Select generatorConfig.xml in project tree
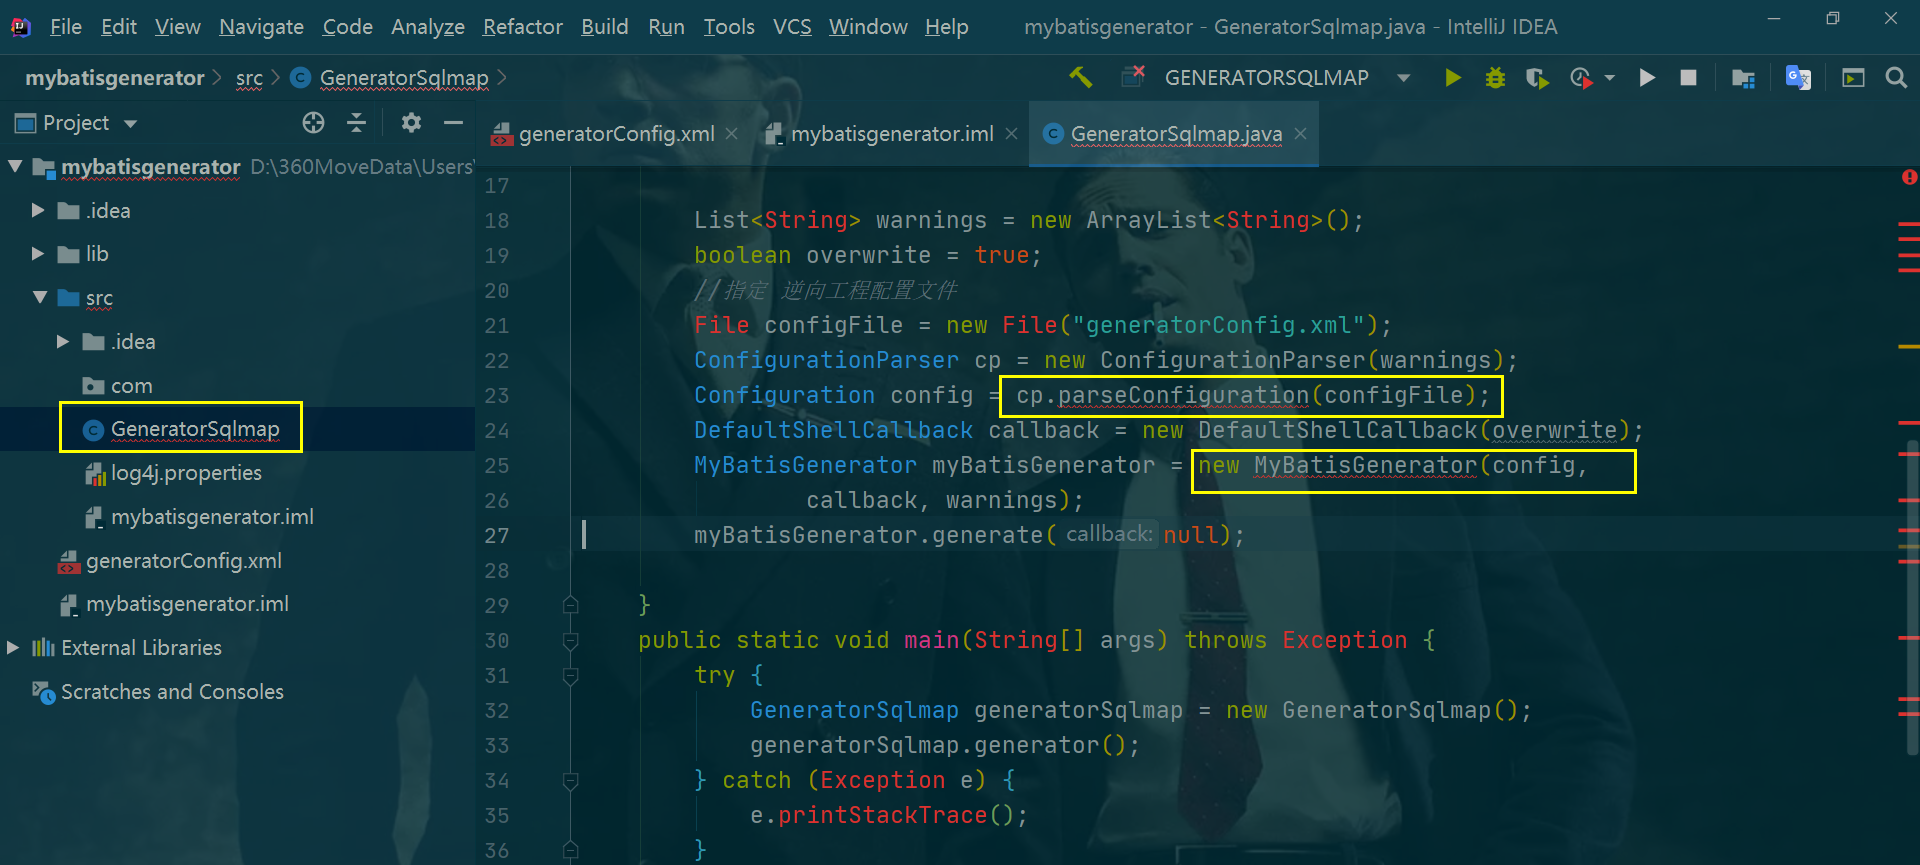 (x=184, y=561)
